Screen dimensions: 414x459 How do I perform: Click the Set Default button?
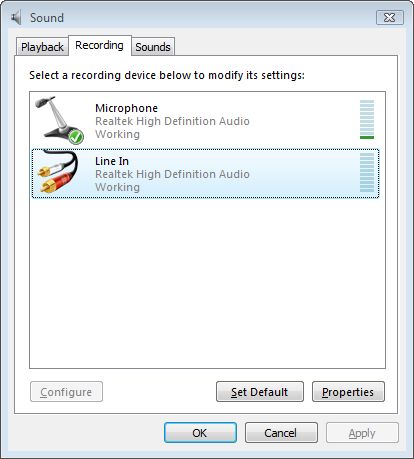[260, 392]
